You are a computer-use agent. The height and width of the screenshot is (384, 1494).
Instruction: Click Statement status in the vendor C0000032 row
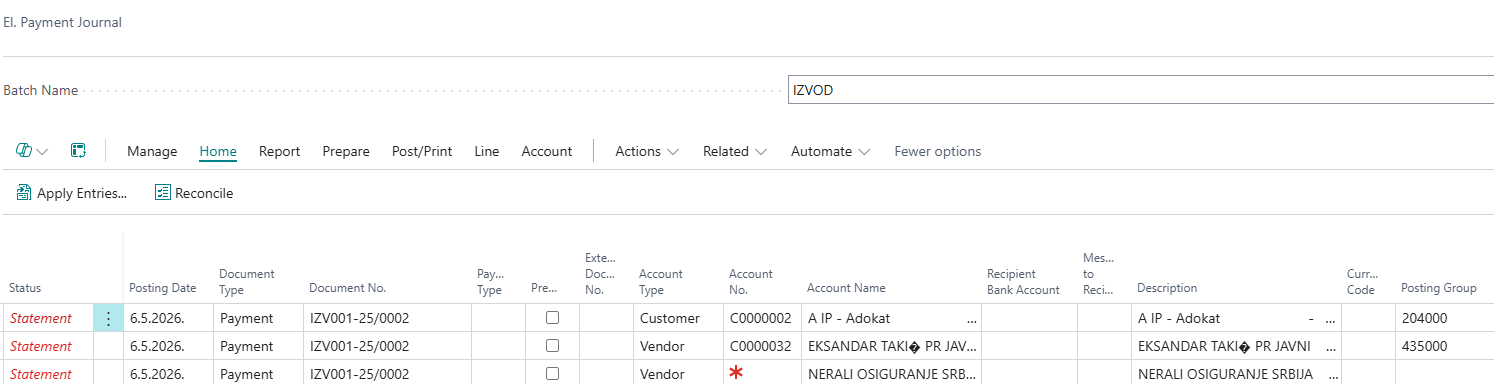coord(41,346)
